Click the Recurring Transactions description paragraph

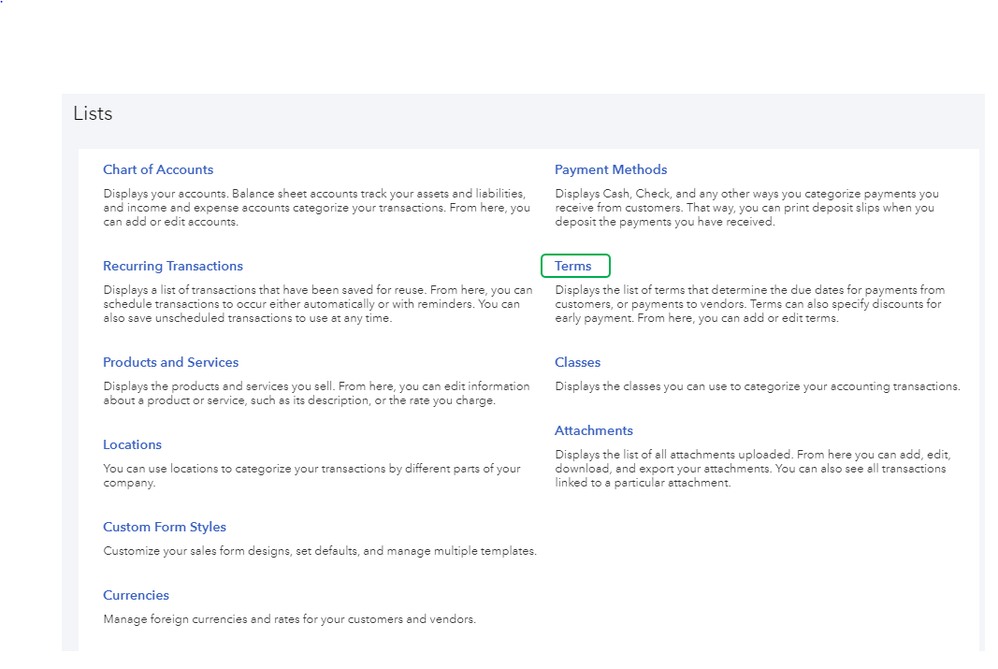point(311,304)
